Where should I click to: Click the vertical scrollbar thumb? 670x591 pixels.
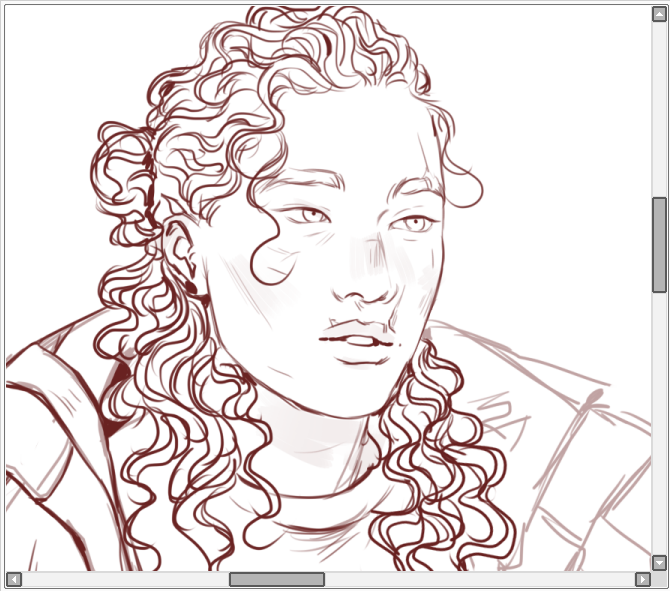659,245
